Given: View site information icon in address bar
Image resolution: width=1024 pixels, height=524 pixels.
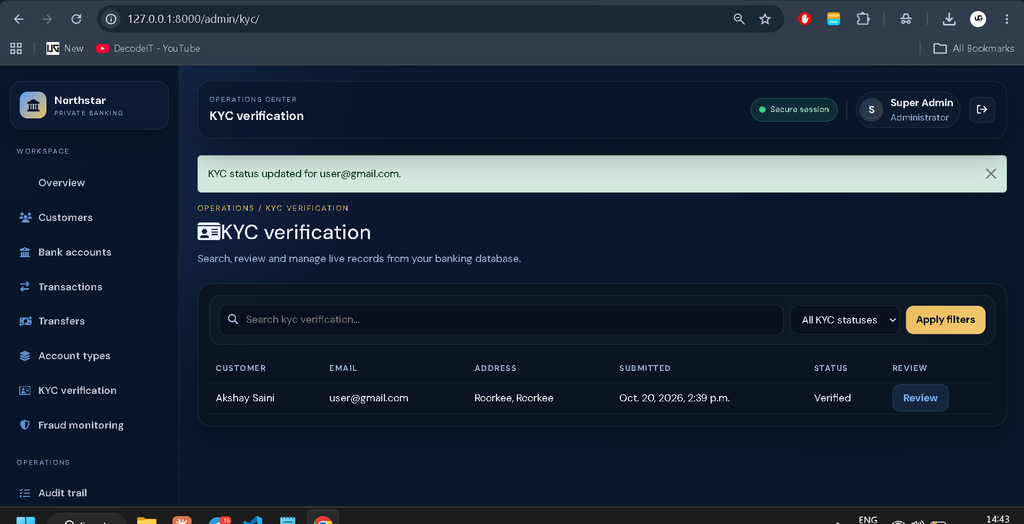Looking at the screenshot, I should click(x=111, y=19).
